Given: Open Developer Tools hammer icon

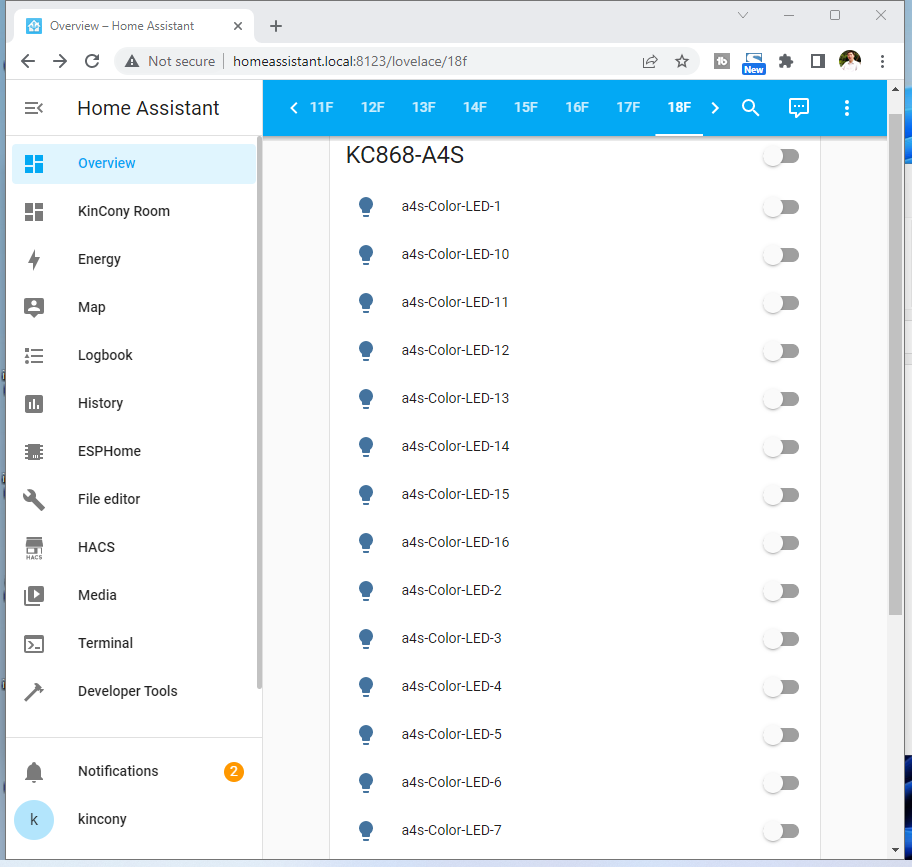Looking at the screenshot, I should [34, 691].
